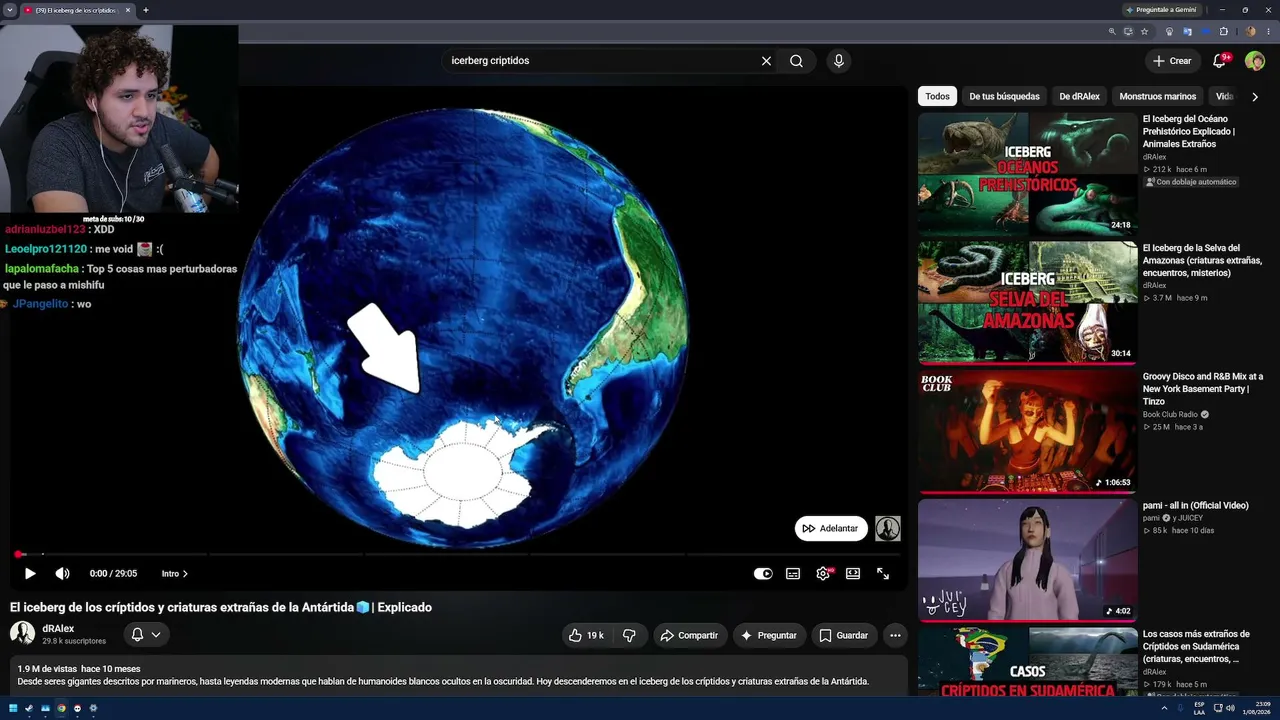1280x720 pixels.
Task: Switch the ESP keyboard language indicator
Action: (x=1199, y=708)
